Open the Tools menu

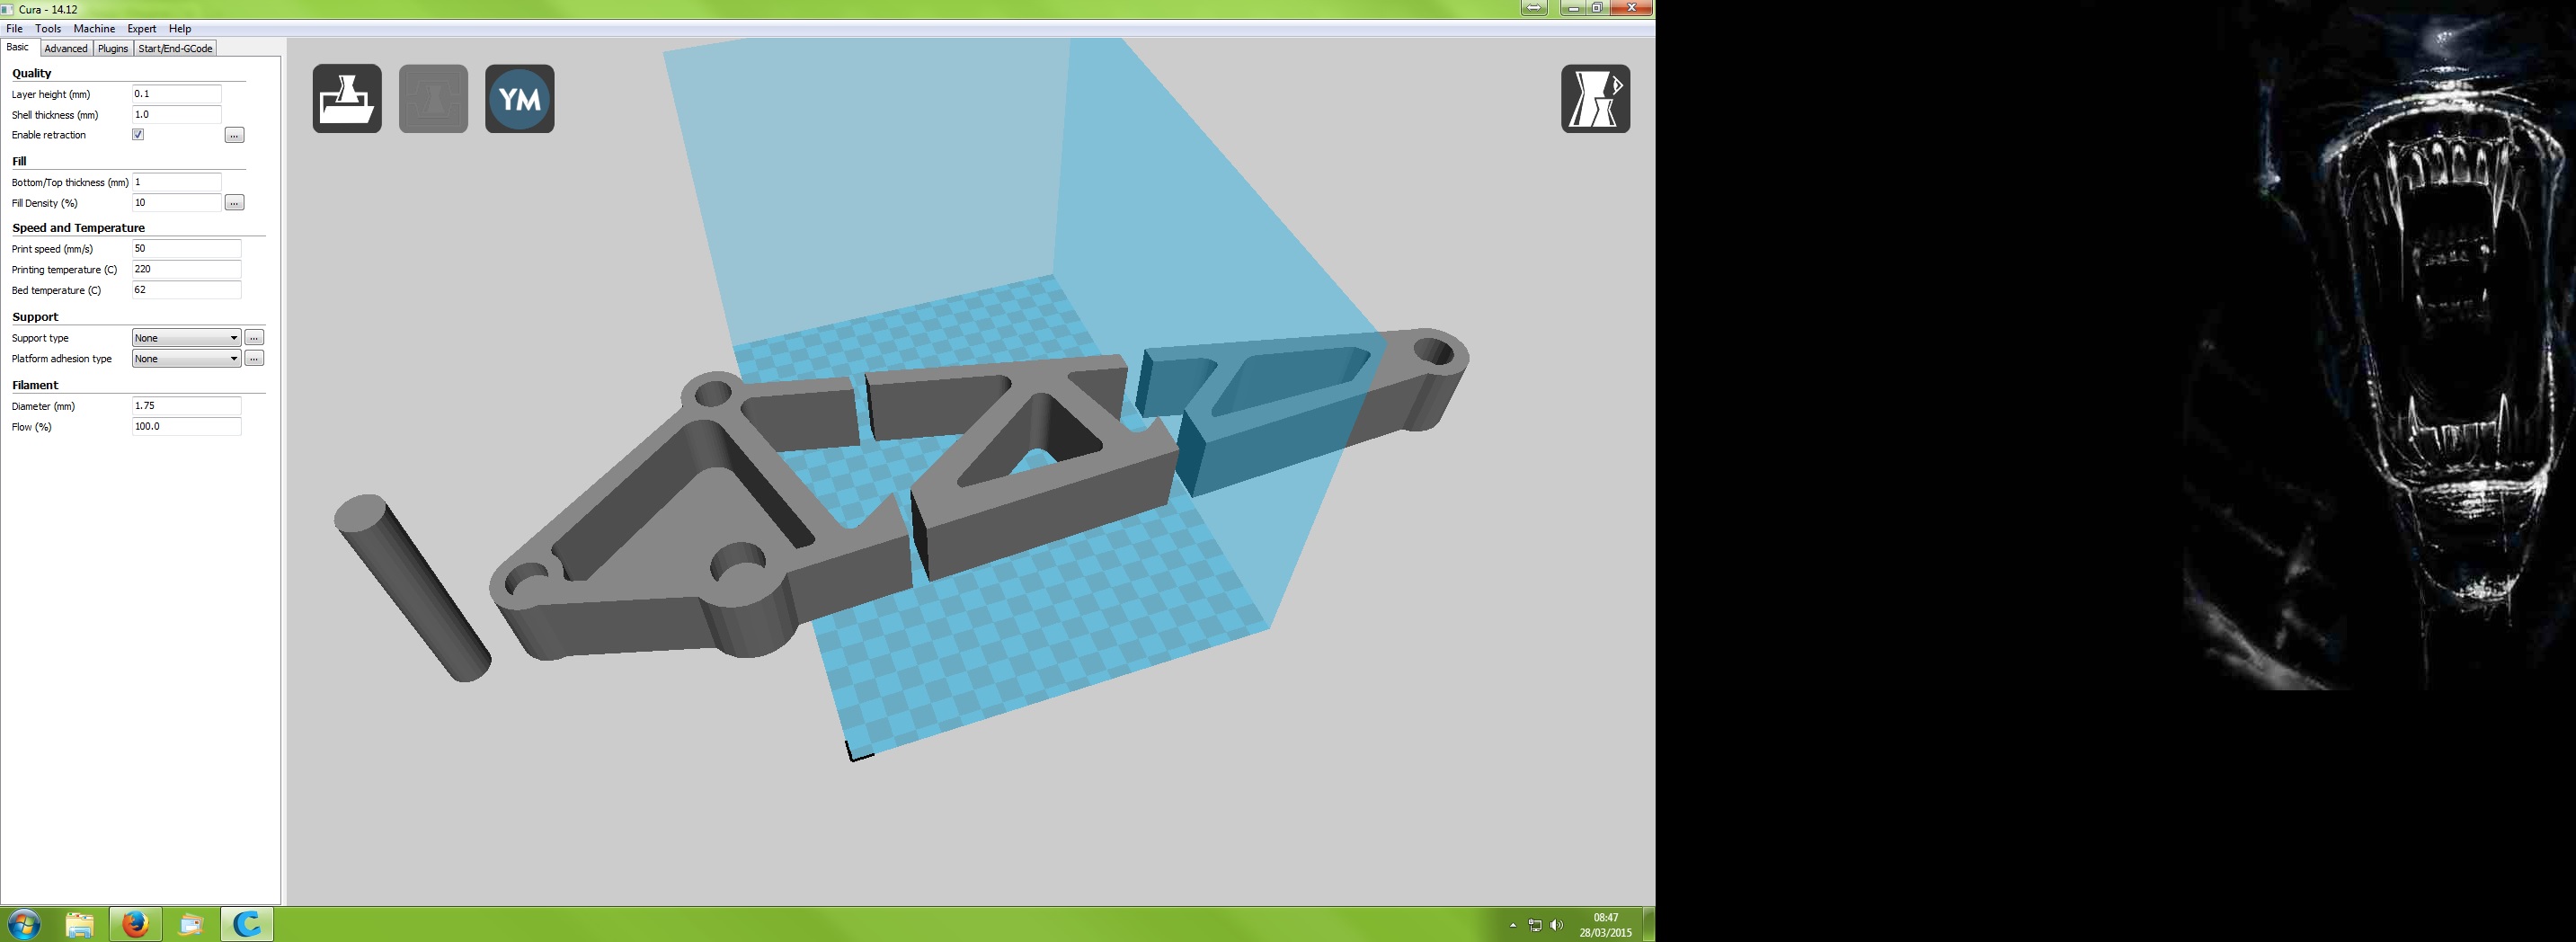(48, 28)
